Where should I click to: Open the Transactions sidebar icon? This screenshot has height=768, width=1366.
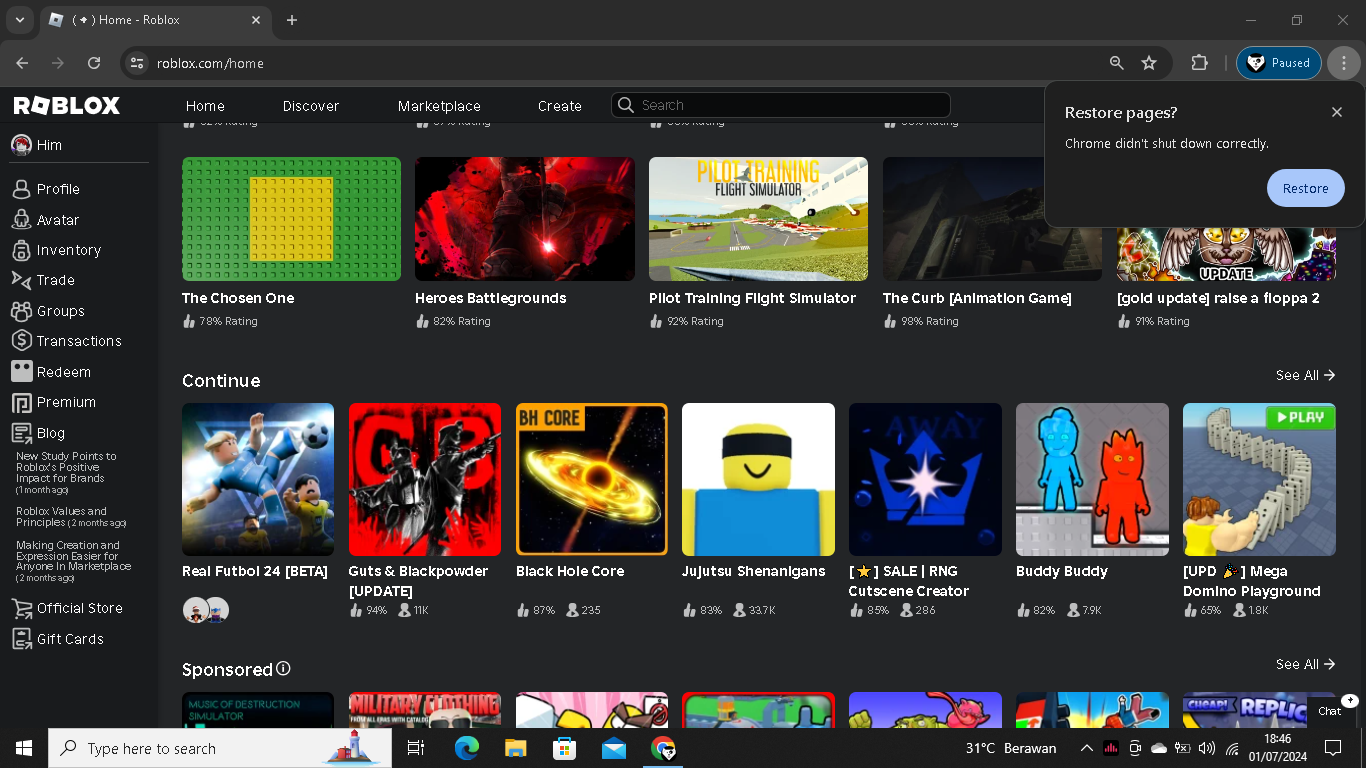pyautogui.click(x=21, y=341)
